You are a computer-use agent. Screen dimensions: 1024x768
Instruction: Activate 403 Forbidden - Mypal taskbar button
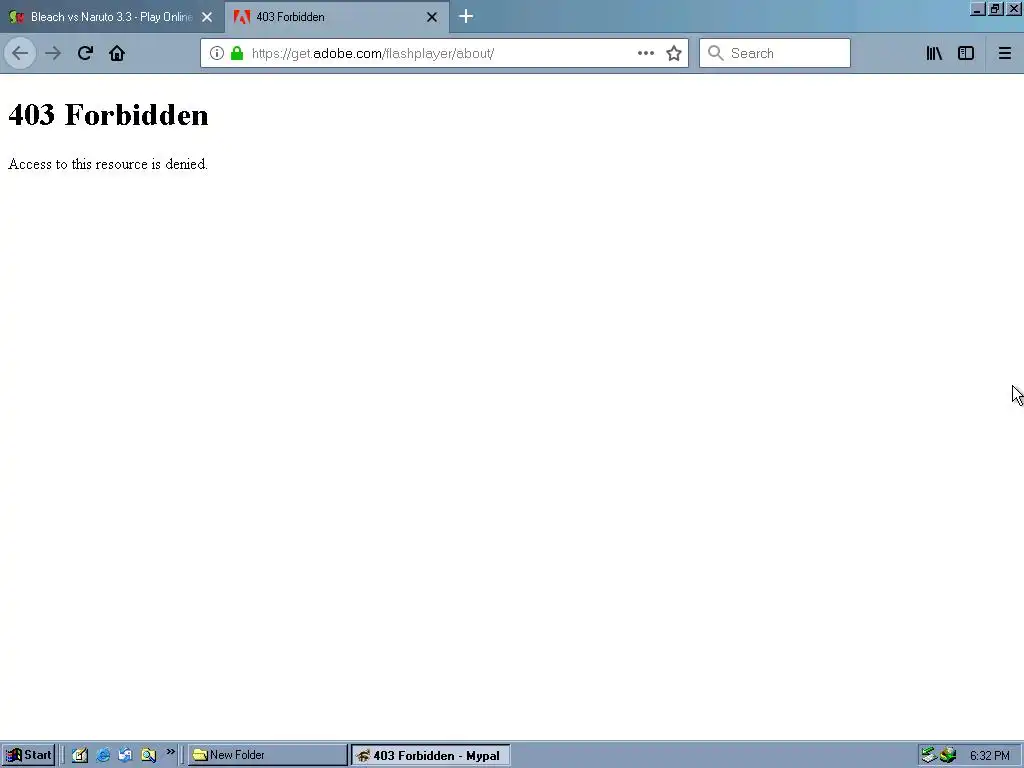pyautogui.click(x=430, y=755)
